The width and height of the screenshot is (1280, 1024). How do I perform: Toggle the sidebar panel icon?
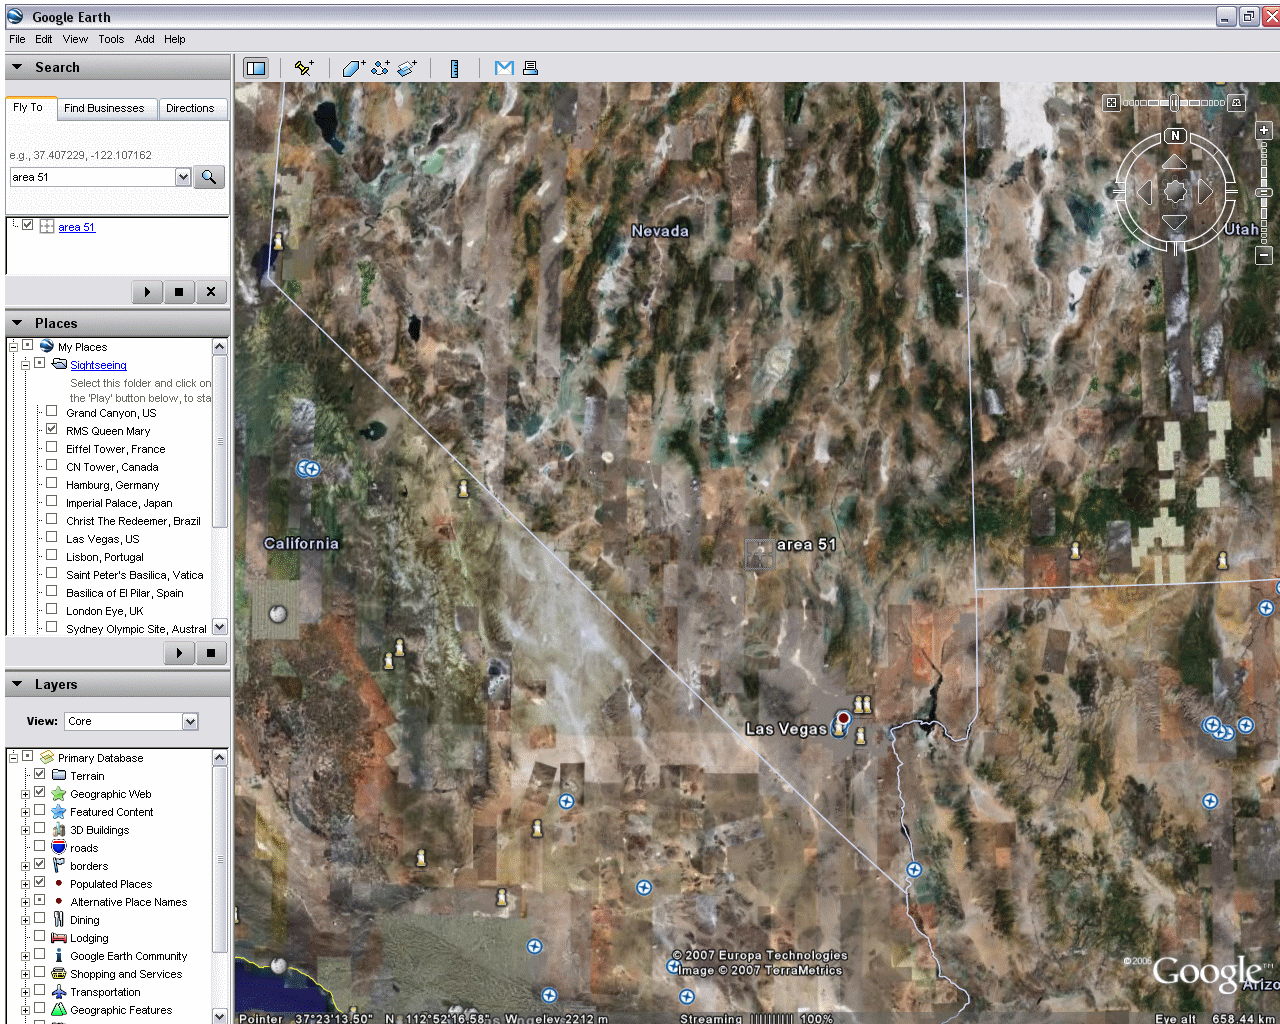[256, 68]
